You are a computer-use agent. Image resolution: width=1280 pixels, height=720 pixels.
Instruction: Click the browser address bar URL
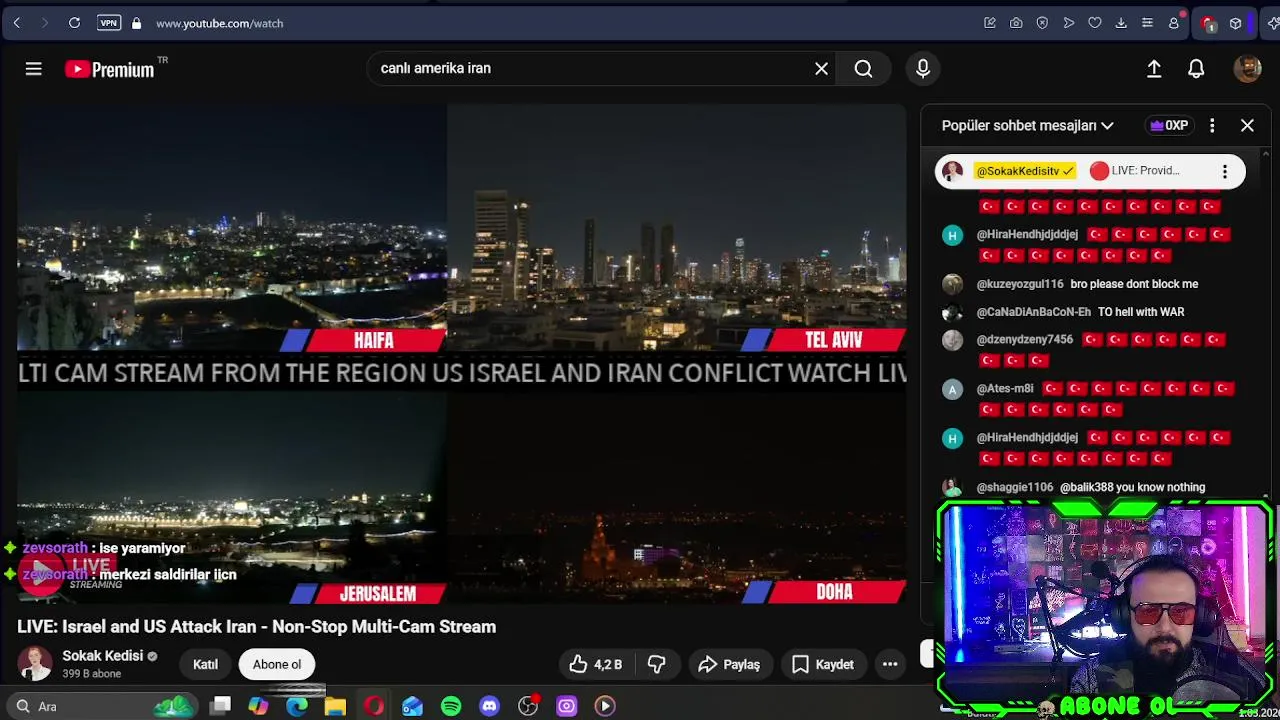point(219,23)
